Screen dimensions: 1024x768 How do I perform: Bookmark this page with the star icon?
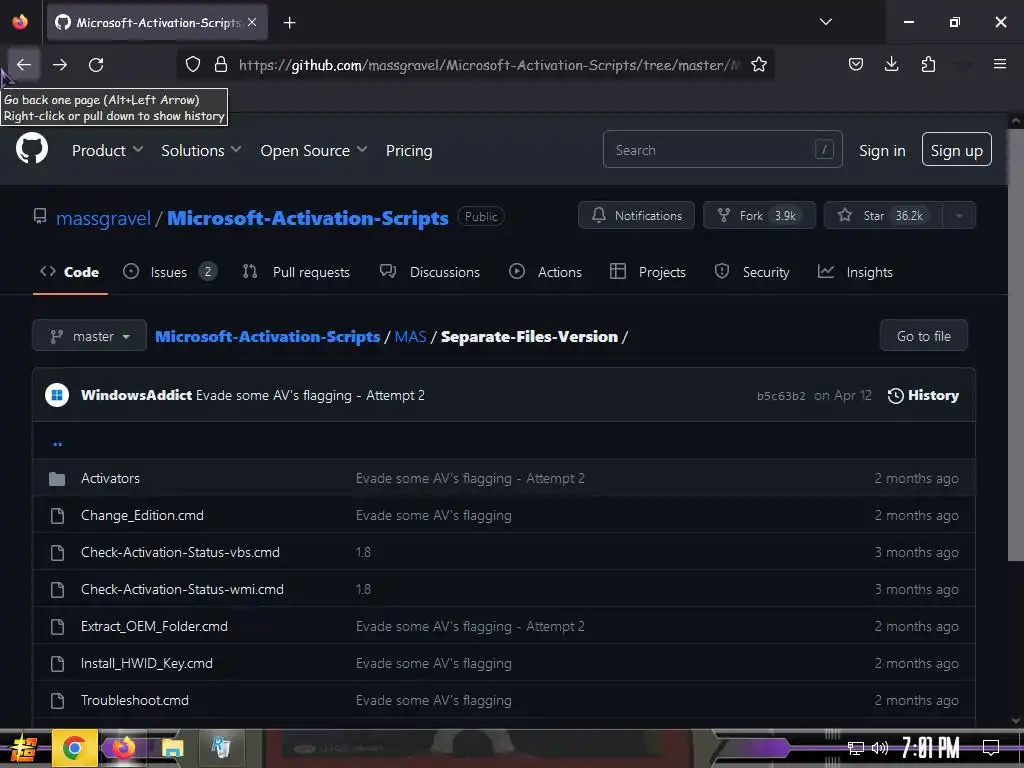click(x=758, y=65)
